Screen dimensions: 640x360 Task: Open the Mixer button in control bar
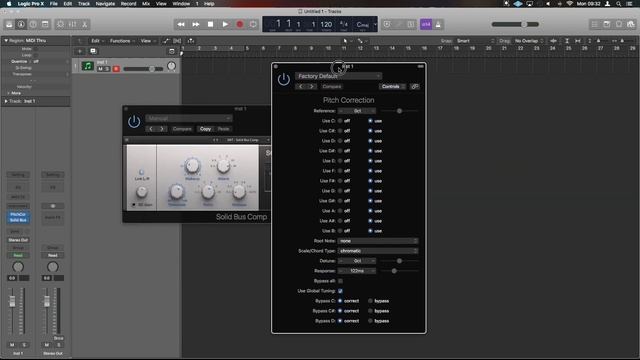pyautogui.click(x=72, y=24)
